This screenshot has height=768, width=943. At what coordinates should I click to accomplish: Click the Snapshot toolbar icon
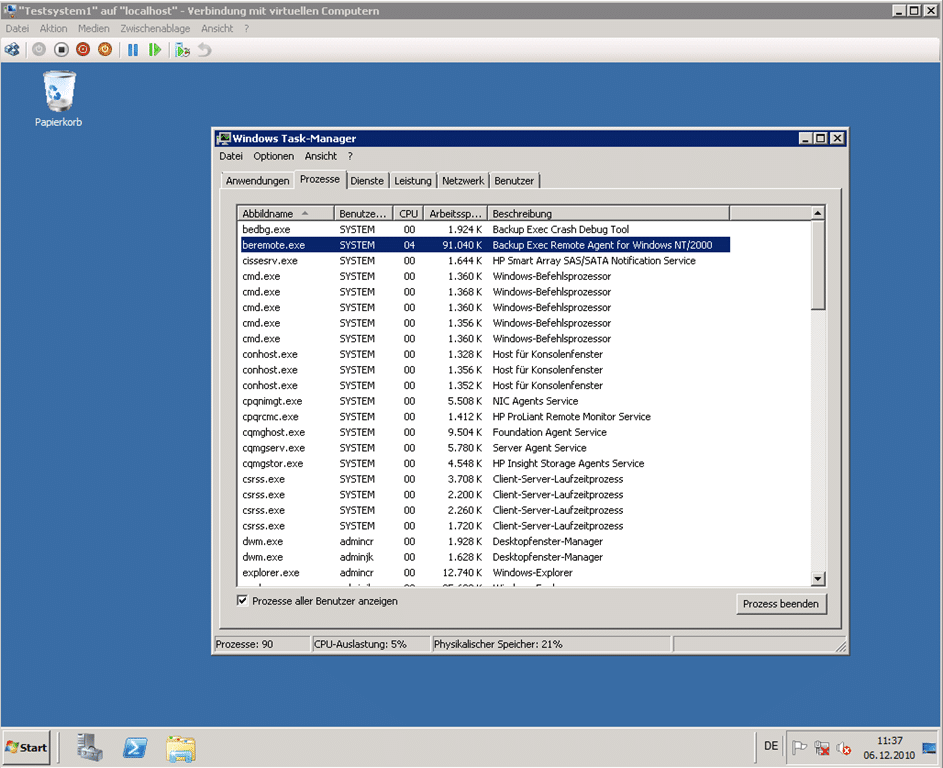[x=182, y=50]
